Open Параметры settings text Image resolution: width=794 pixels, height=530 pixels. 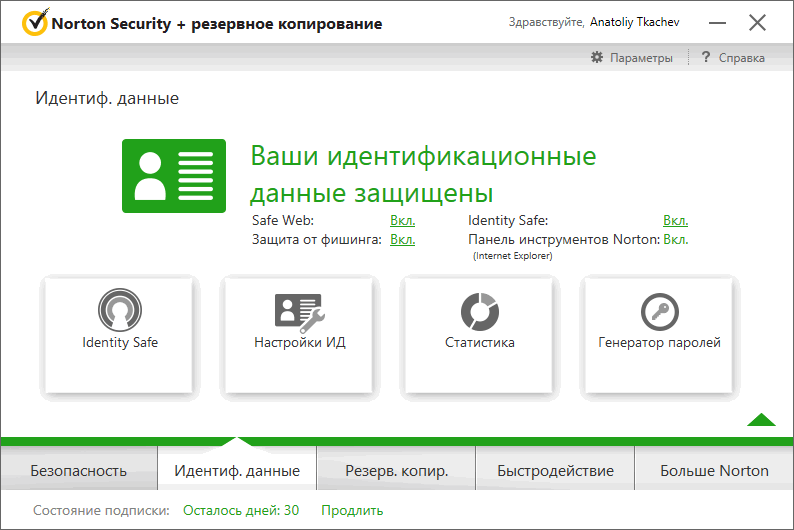(641, 58)
